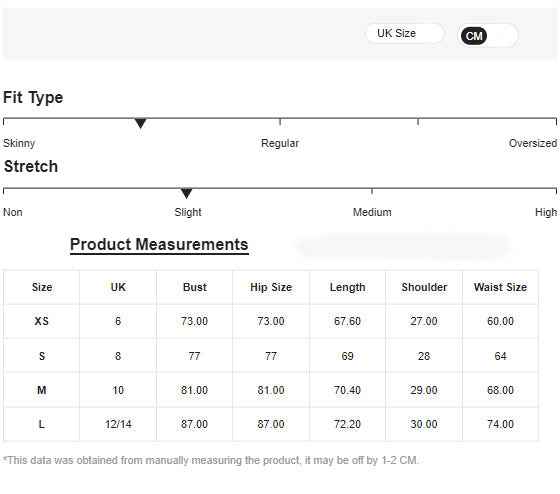Select the XS size row

271,321
